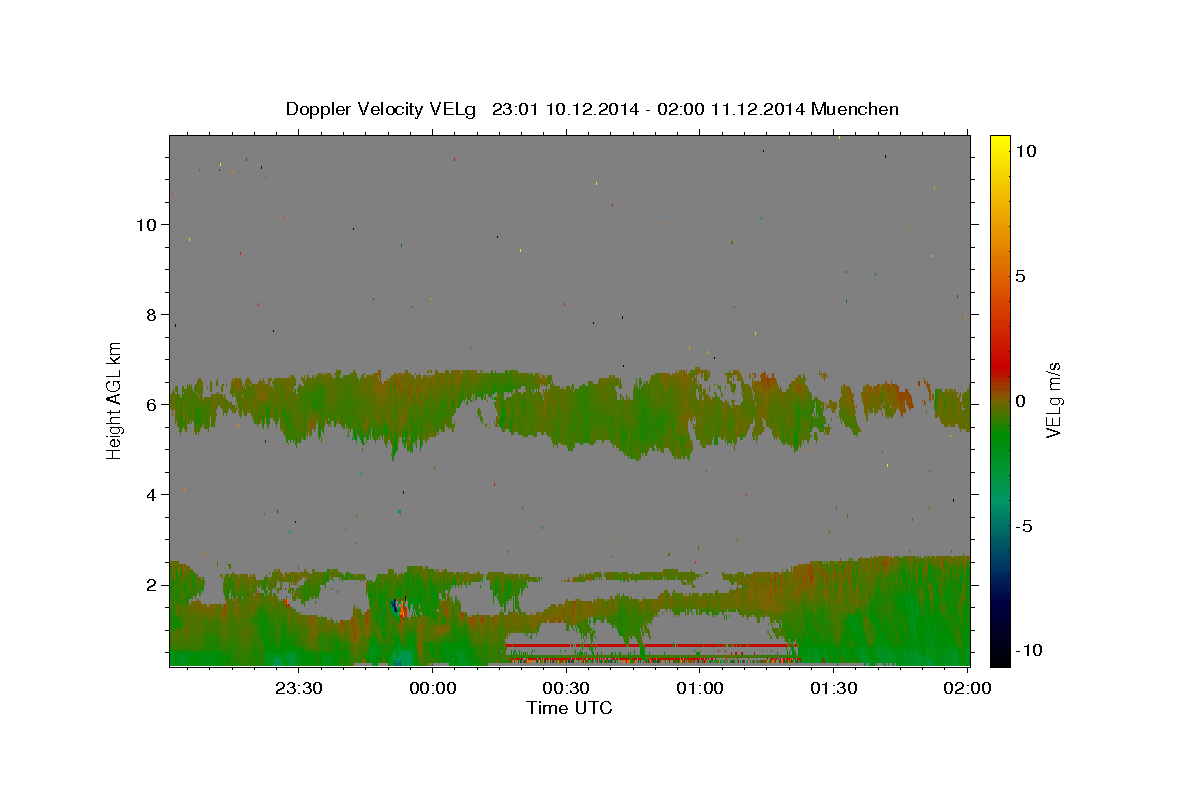This screenshot has width=1200, height=800.
Task: Click the 00:30 time tick label
Action: [x=566, y=688]
